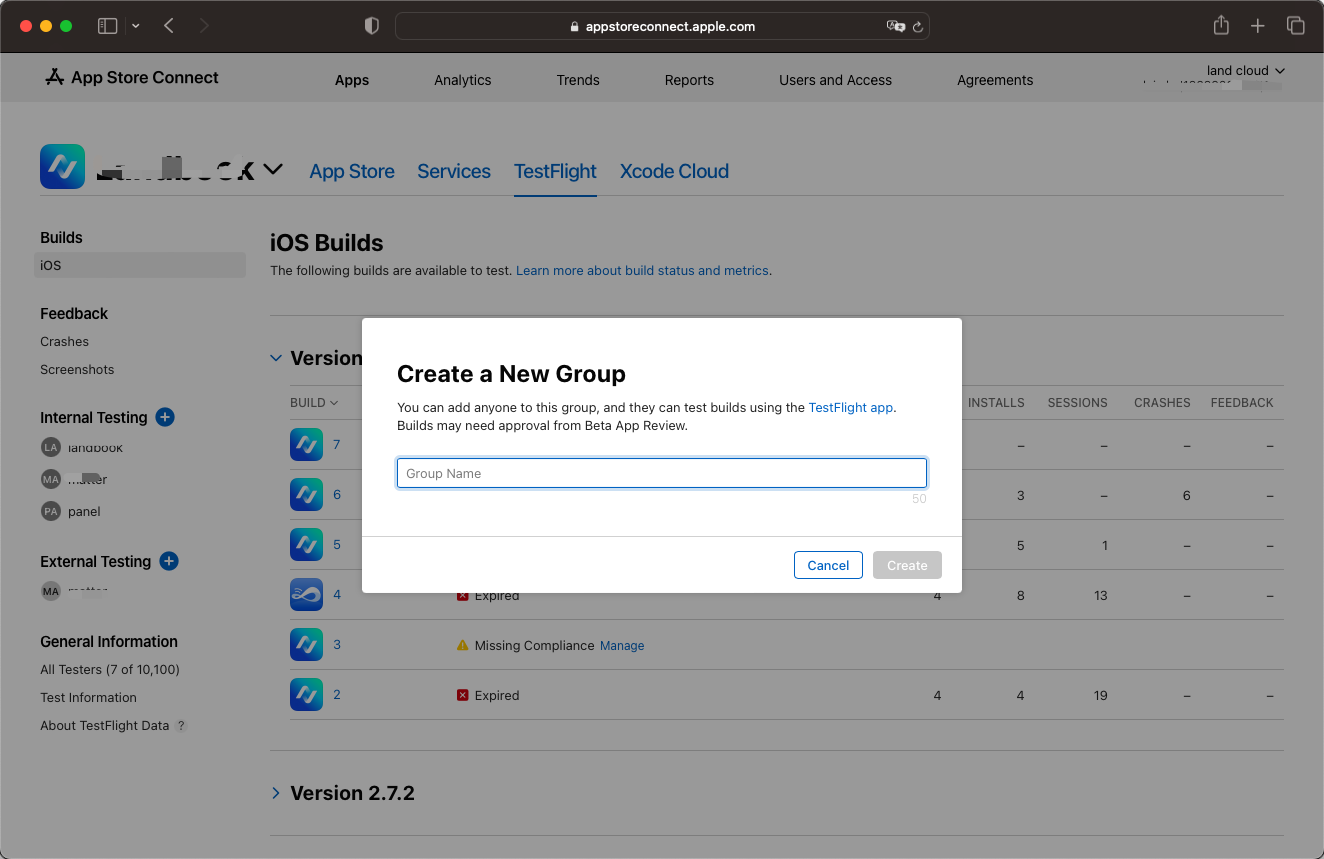Switch to the App Store tab
This screenshot has height=859, width=1324.
[352, 171]
